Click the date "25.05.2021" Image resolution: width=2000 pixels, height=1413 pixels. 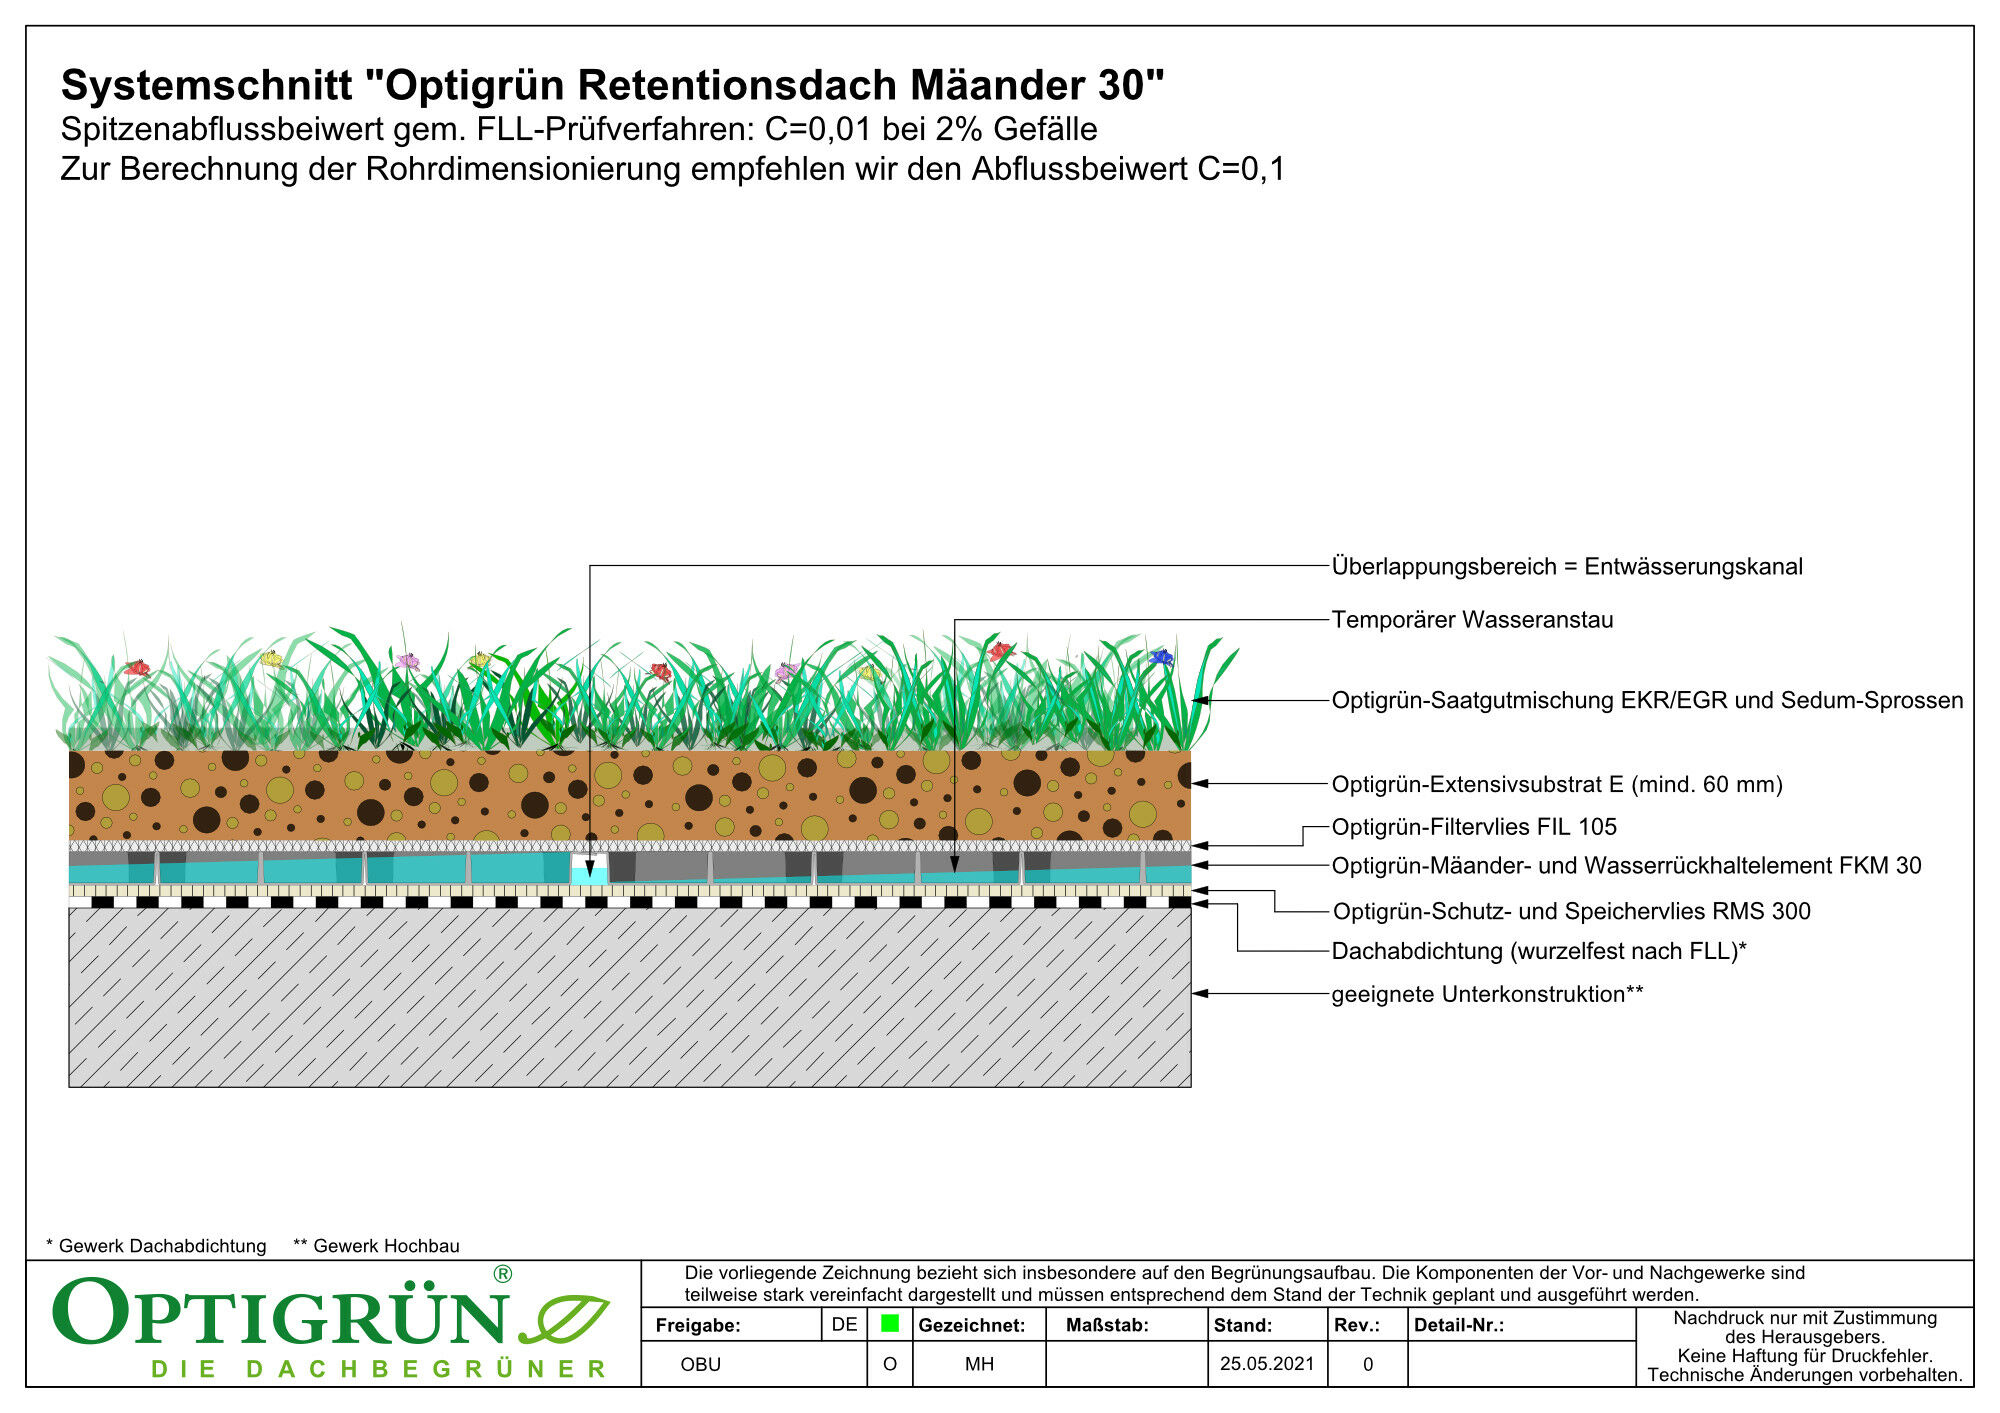[x=1267, y=1365]
